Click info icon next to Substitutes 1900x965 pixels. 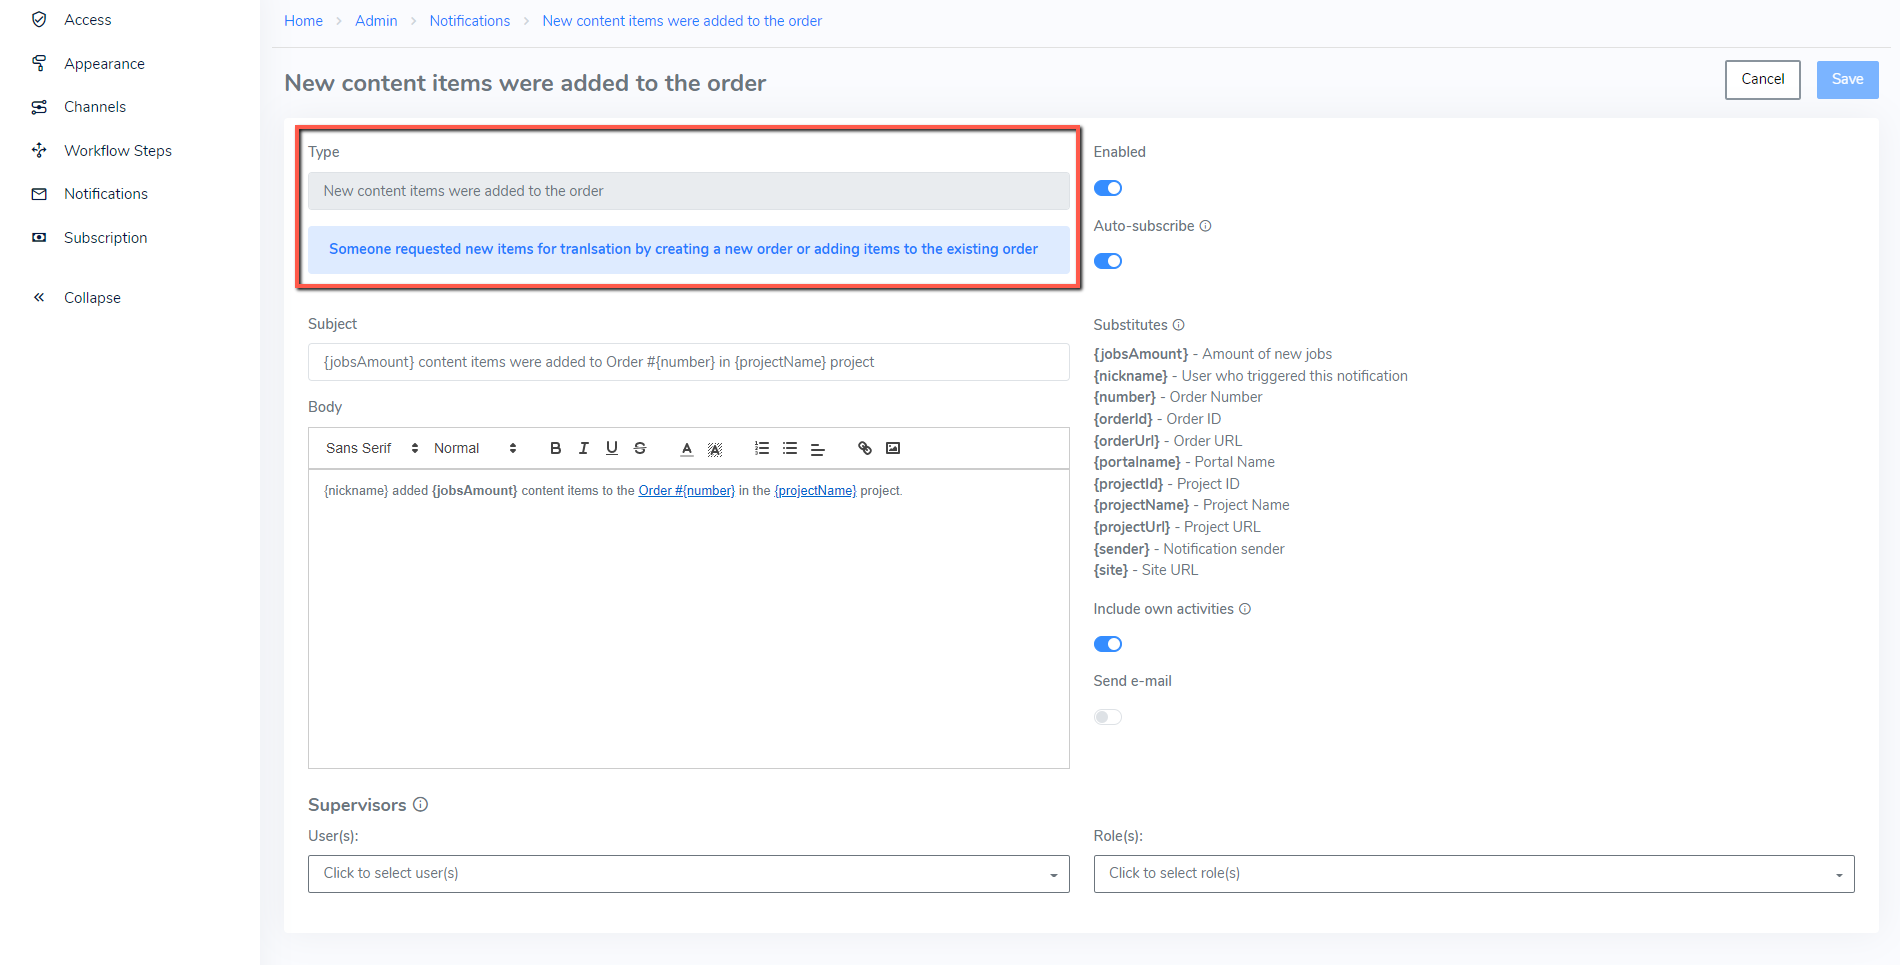click(1179, 325)
